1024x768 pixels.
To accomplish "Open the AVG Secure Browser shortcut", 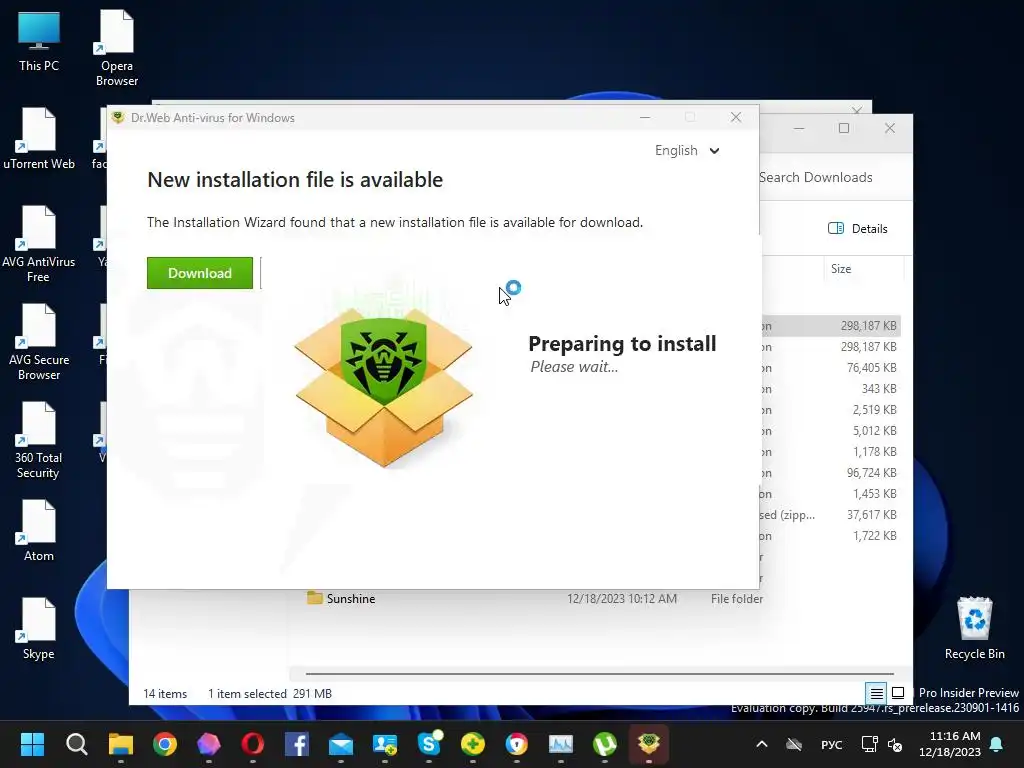I will 39,342.
